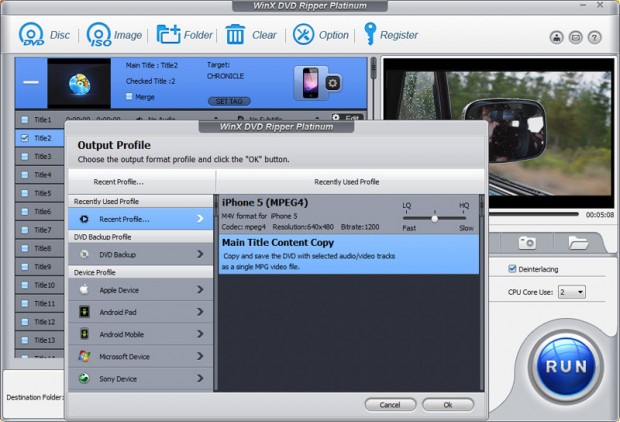Viewport: 620px width, 422px height.
Task: Enable the Merge checkbox
Action: click(129, 96)
